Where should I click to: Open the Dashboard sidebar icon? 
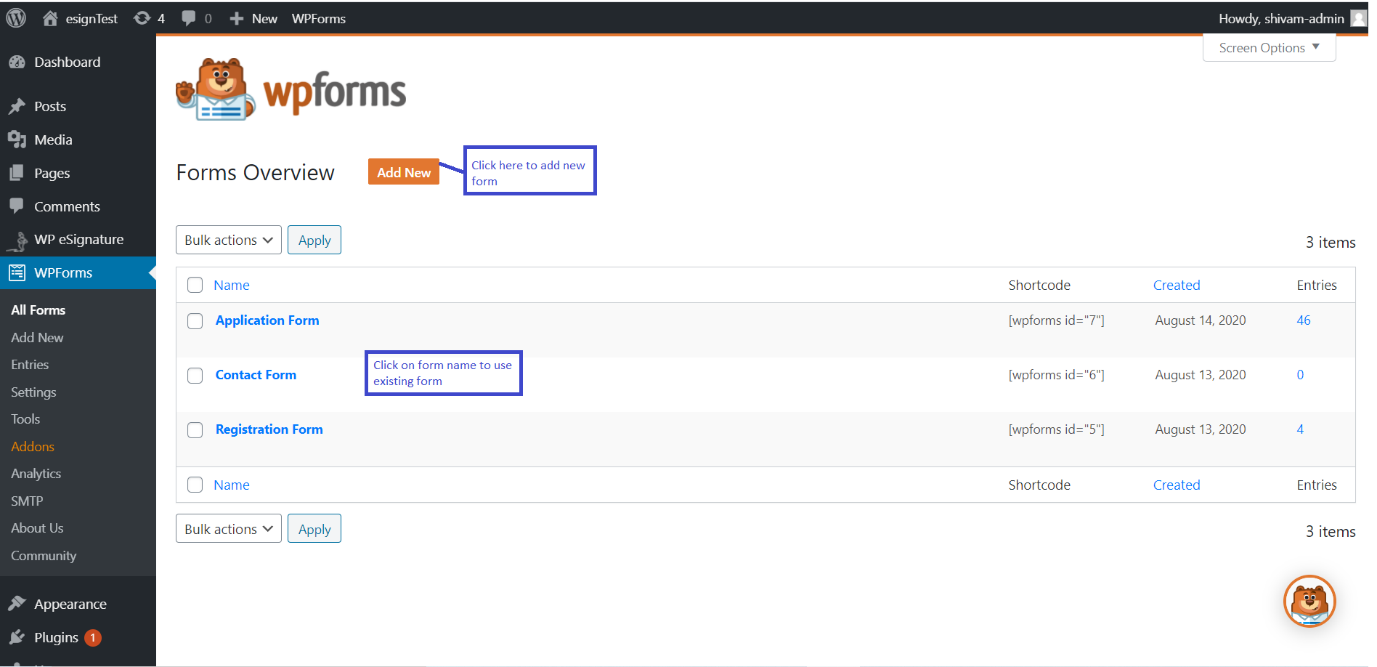[x=16, y=62]
